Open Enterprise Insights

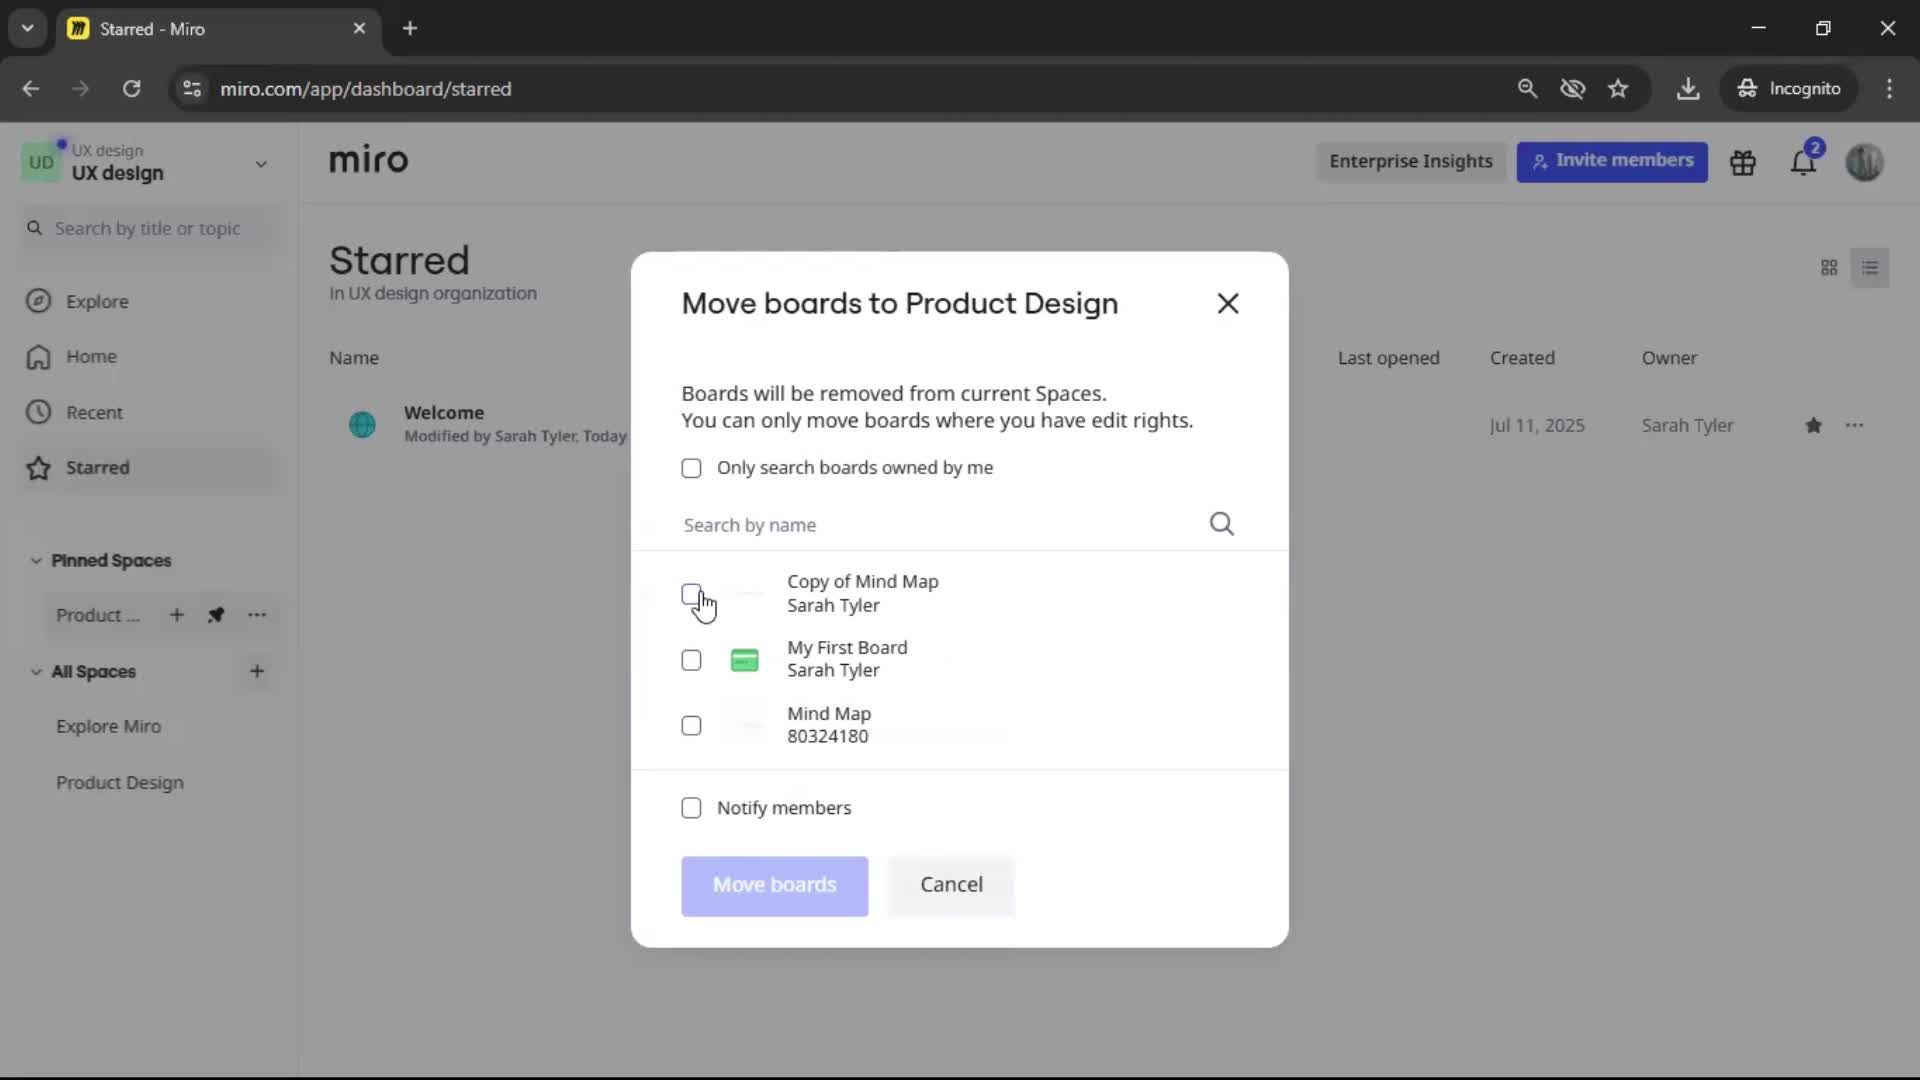(x=1411, y=162)
